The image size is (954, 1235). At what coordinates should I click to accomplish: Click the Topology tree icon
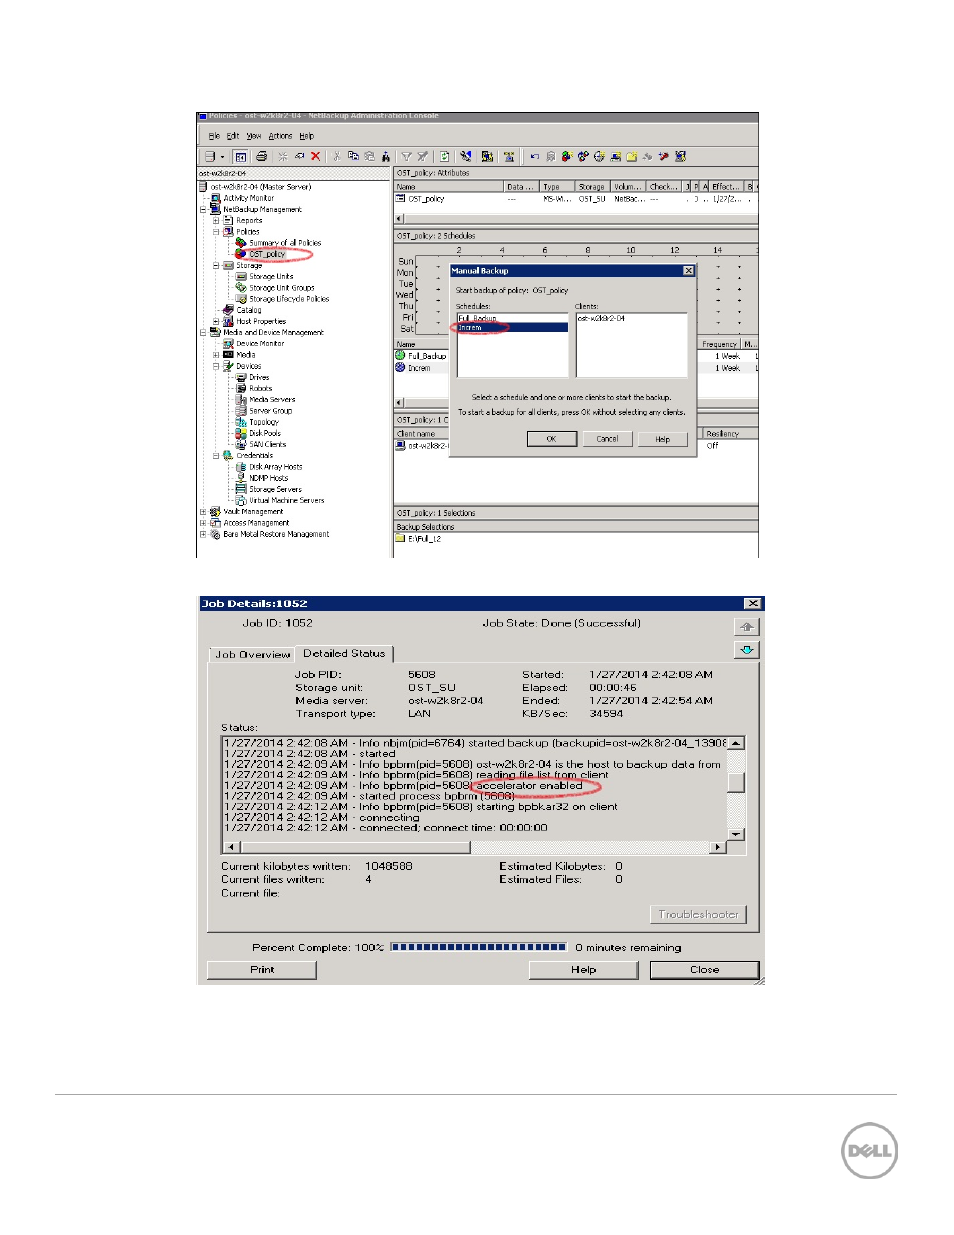241,422
